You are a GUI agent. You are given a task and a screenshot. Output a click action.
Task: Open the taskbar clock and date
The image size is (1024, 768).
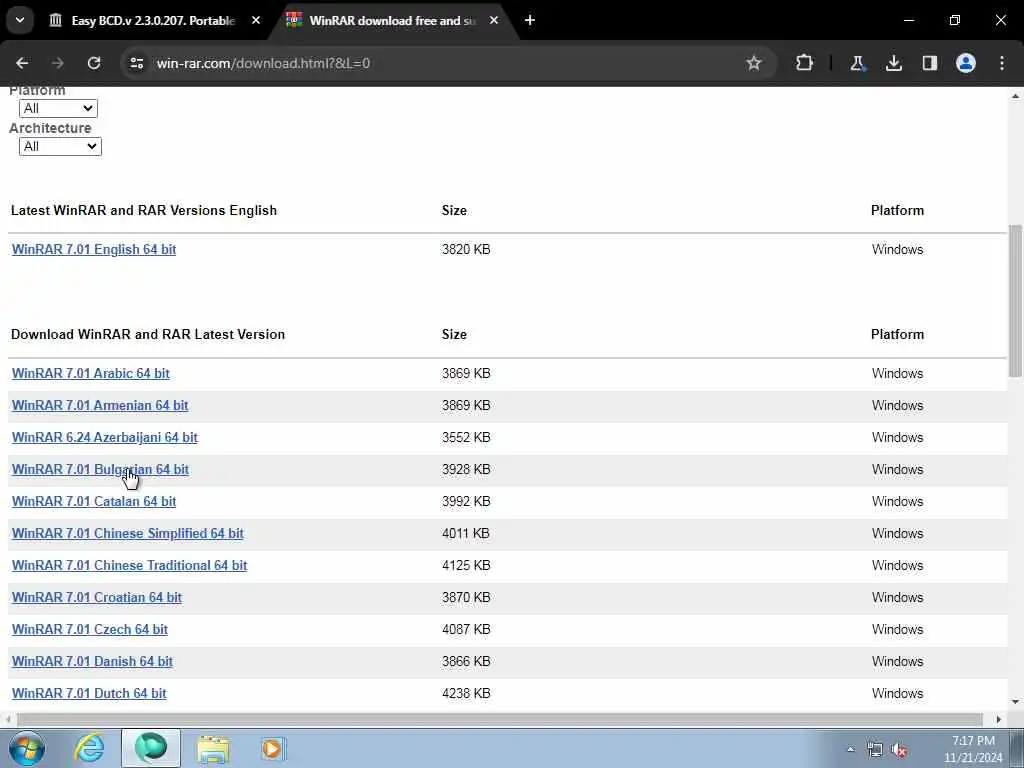[x=973, y=749]
